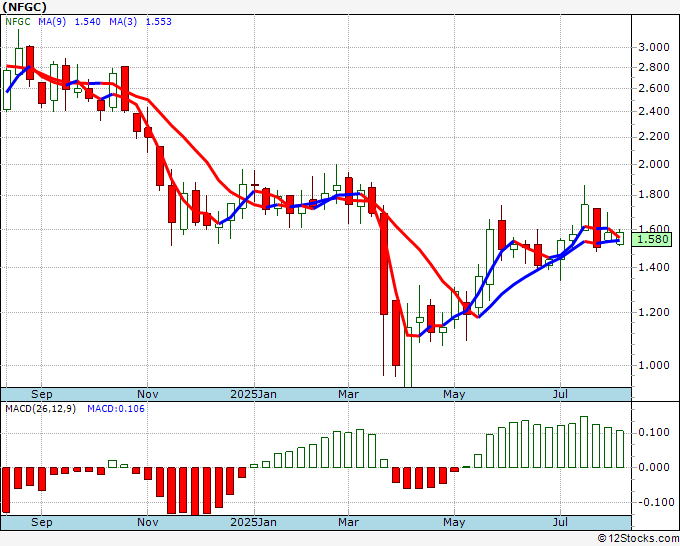Screen dimensions: 680x546
Task: Click the MA(9) value 1.540
Action: click(x=88, y=22)
